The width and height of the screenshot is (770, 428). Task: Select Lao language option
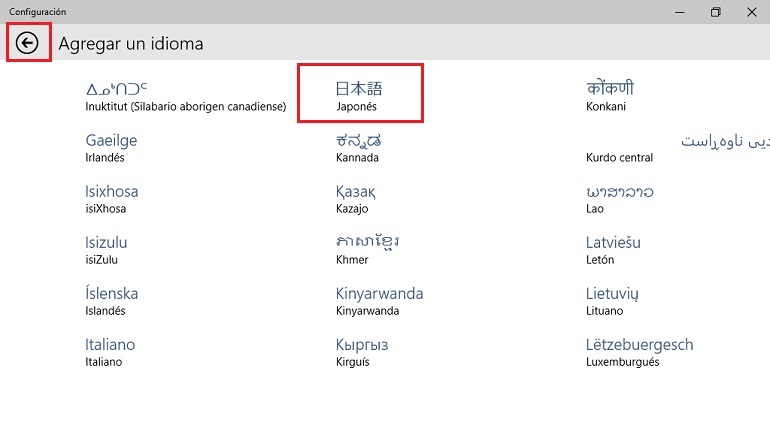click(613, 199)
